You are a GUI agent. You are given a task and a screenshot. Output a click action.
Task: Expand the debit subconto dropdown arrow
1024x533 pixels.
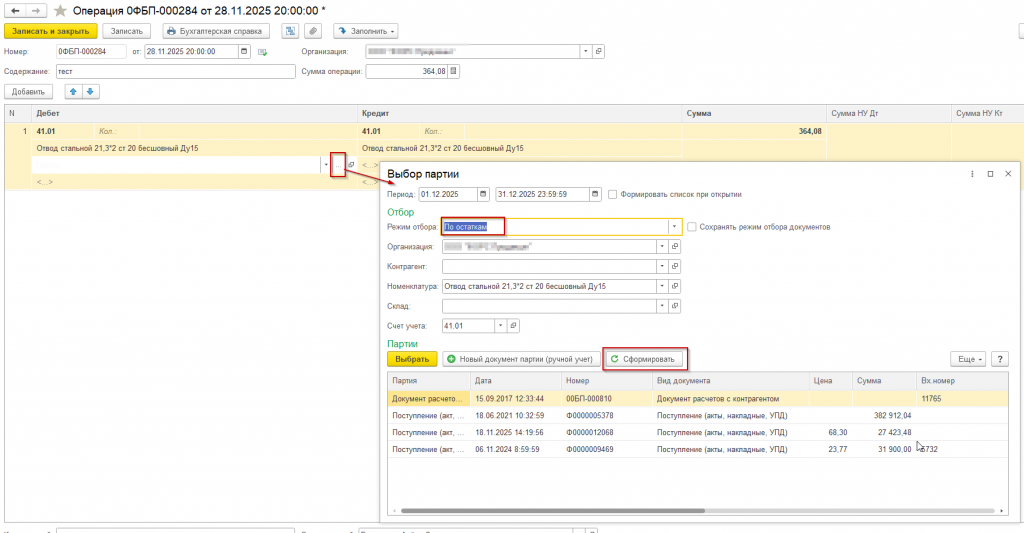pyautogui.click(x=326, y=165)
